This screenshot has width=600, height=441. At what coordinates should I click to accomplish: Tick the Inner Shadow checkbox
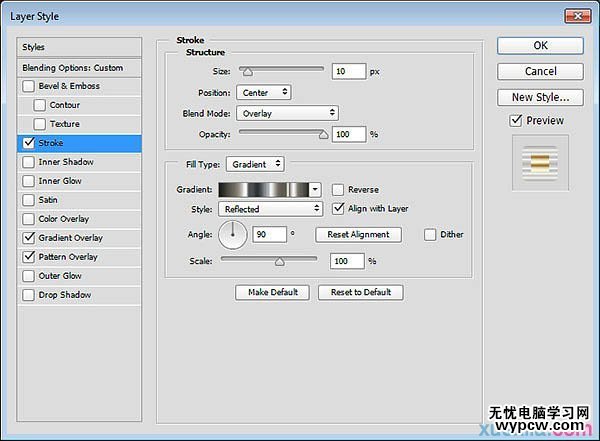coord(28,162)
